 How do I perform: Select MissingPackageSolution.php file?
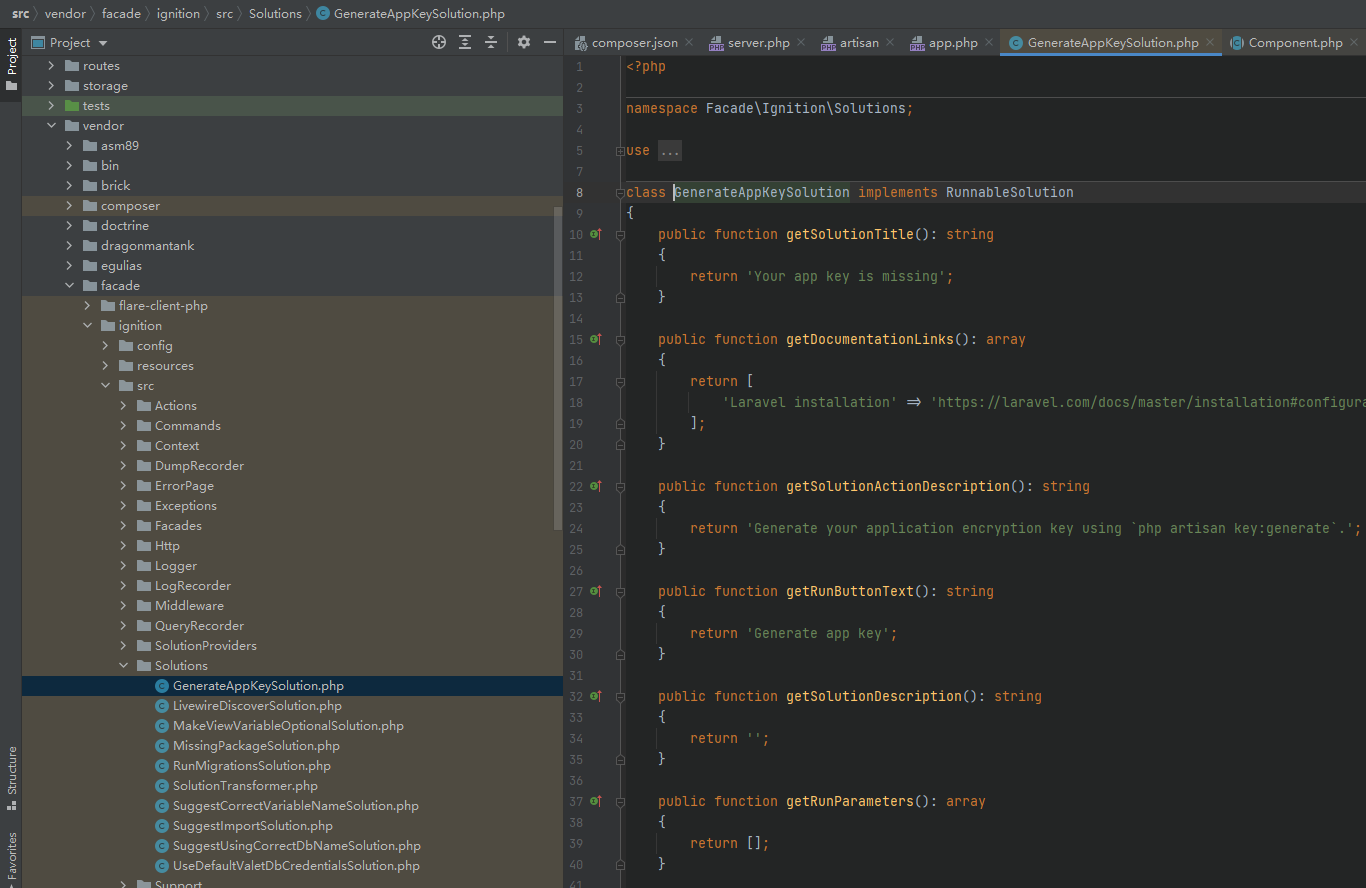(x=256, y=746)
